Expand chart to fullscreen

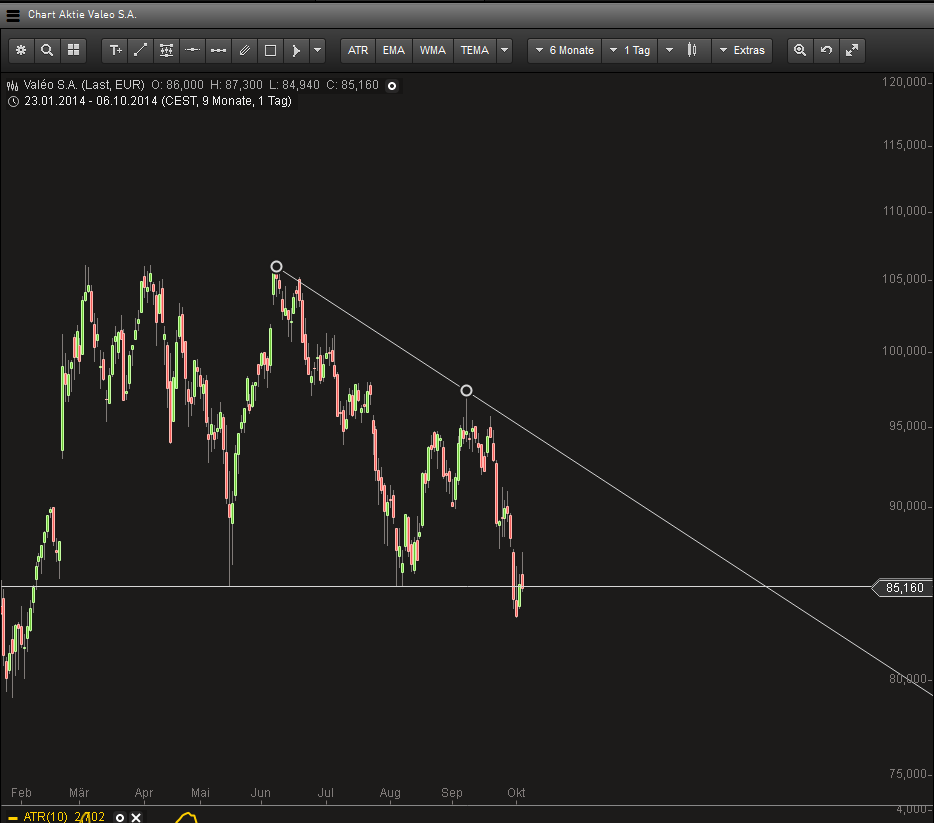pyautogui.click(x=852, y=50)
